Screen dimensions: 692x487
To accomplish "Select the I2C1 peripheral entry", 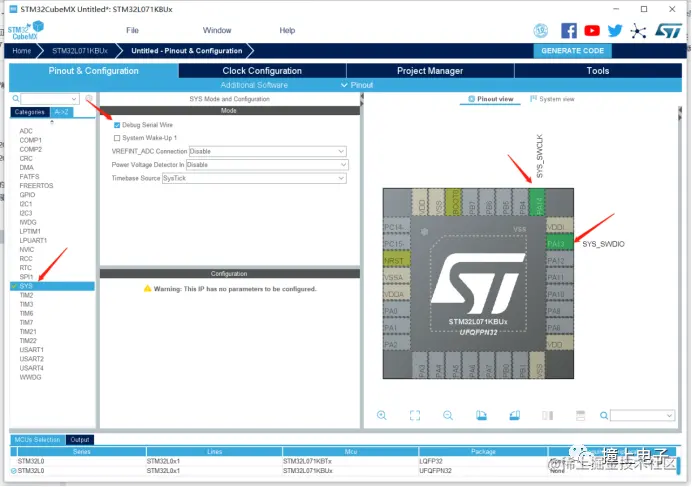I will 26,204.
